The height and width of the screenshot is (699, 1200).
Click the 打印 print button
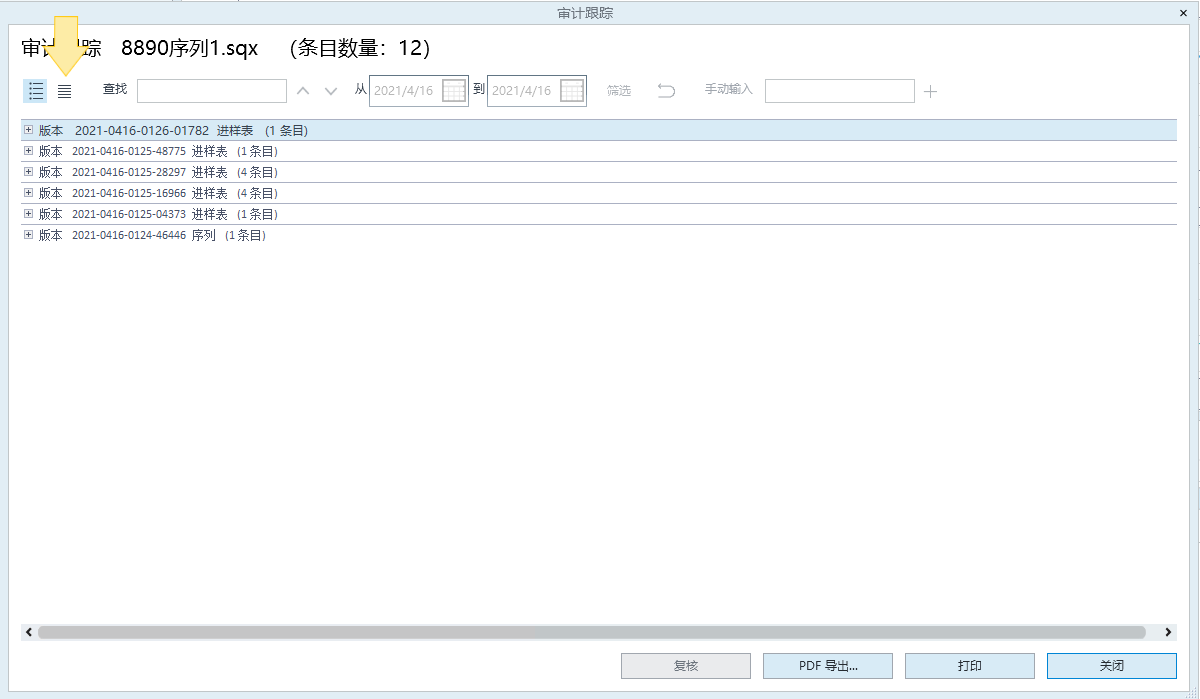click(970, 666)
